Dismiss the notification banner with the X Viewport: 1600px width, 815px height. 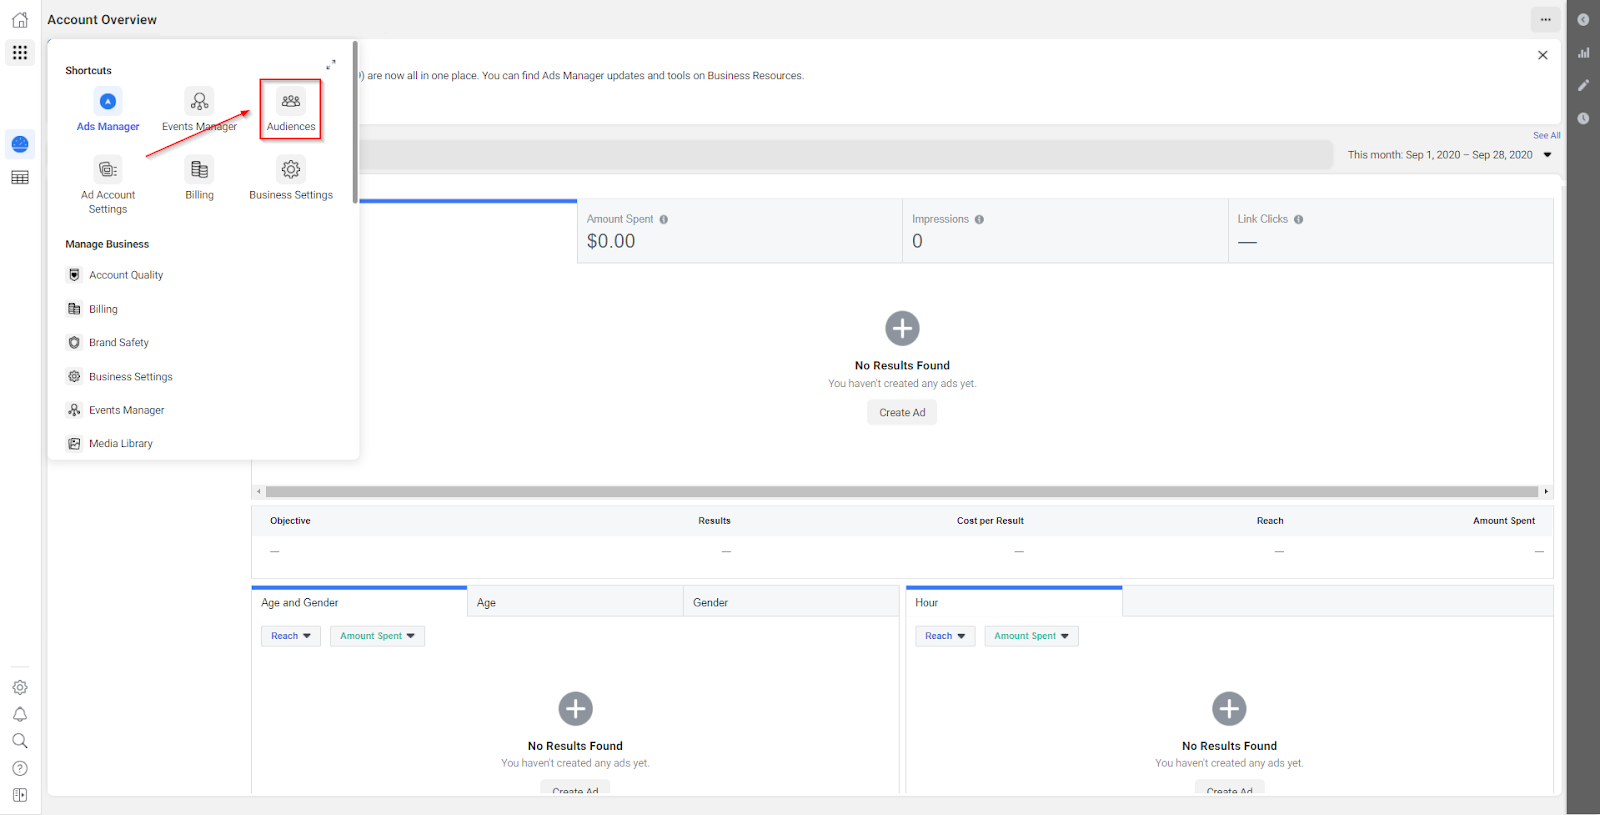(1543, 55)
